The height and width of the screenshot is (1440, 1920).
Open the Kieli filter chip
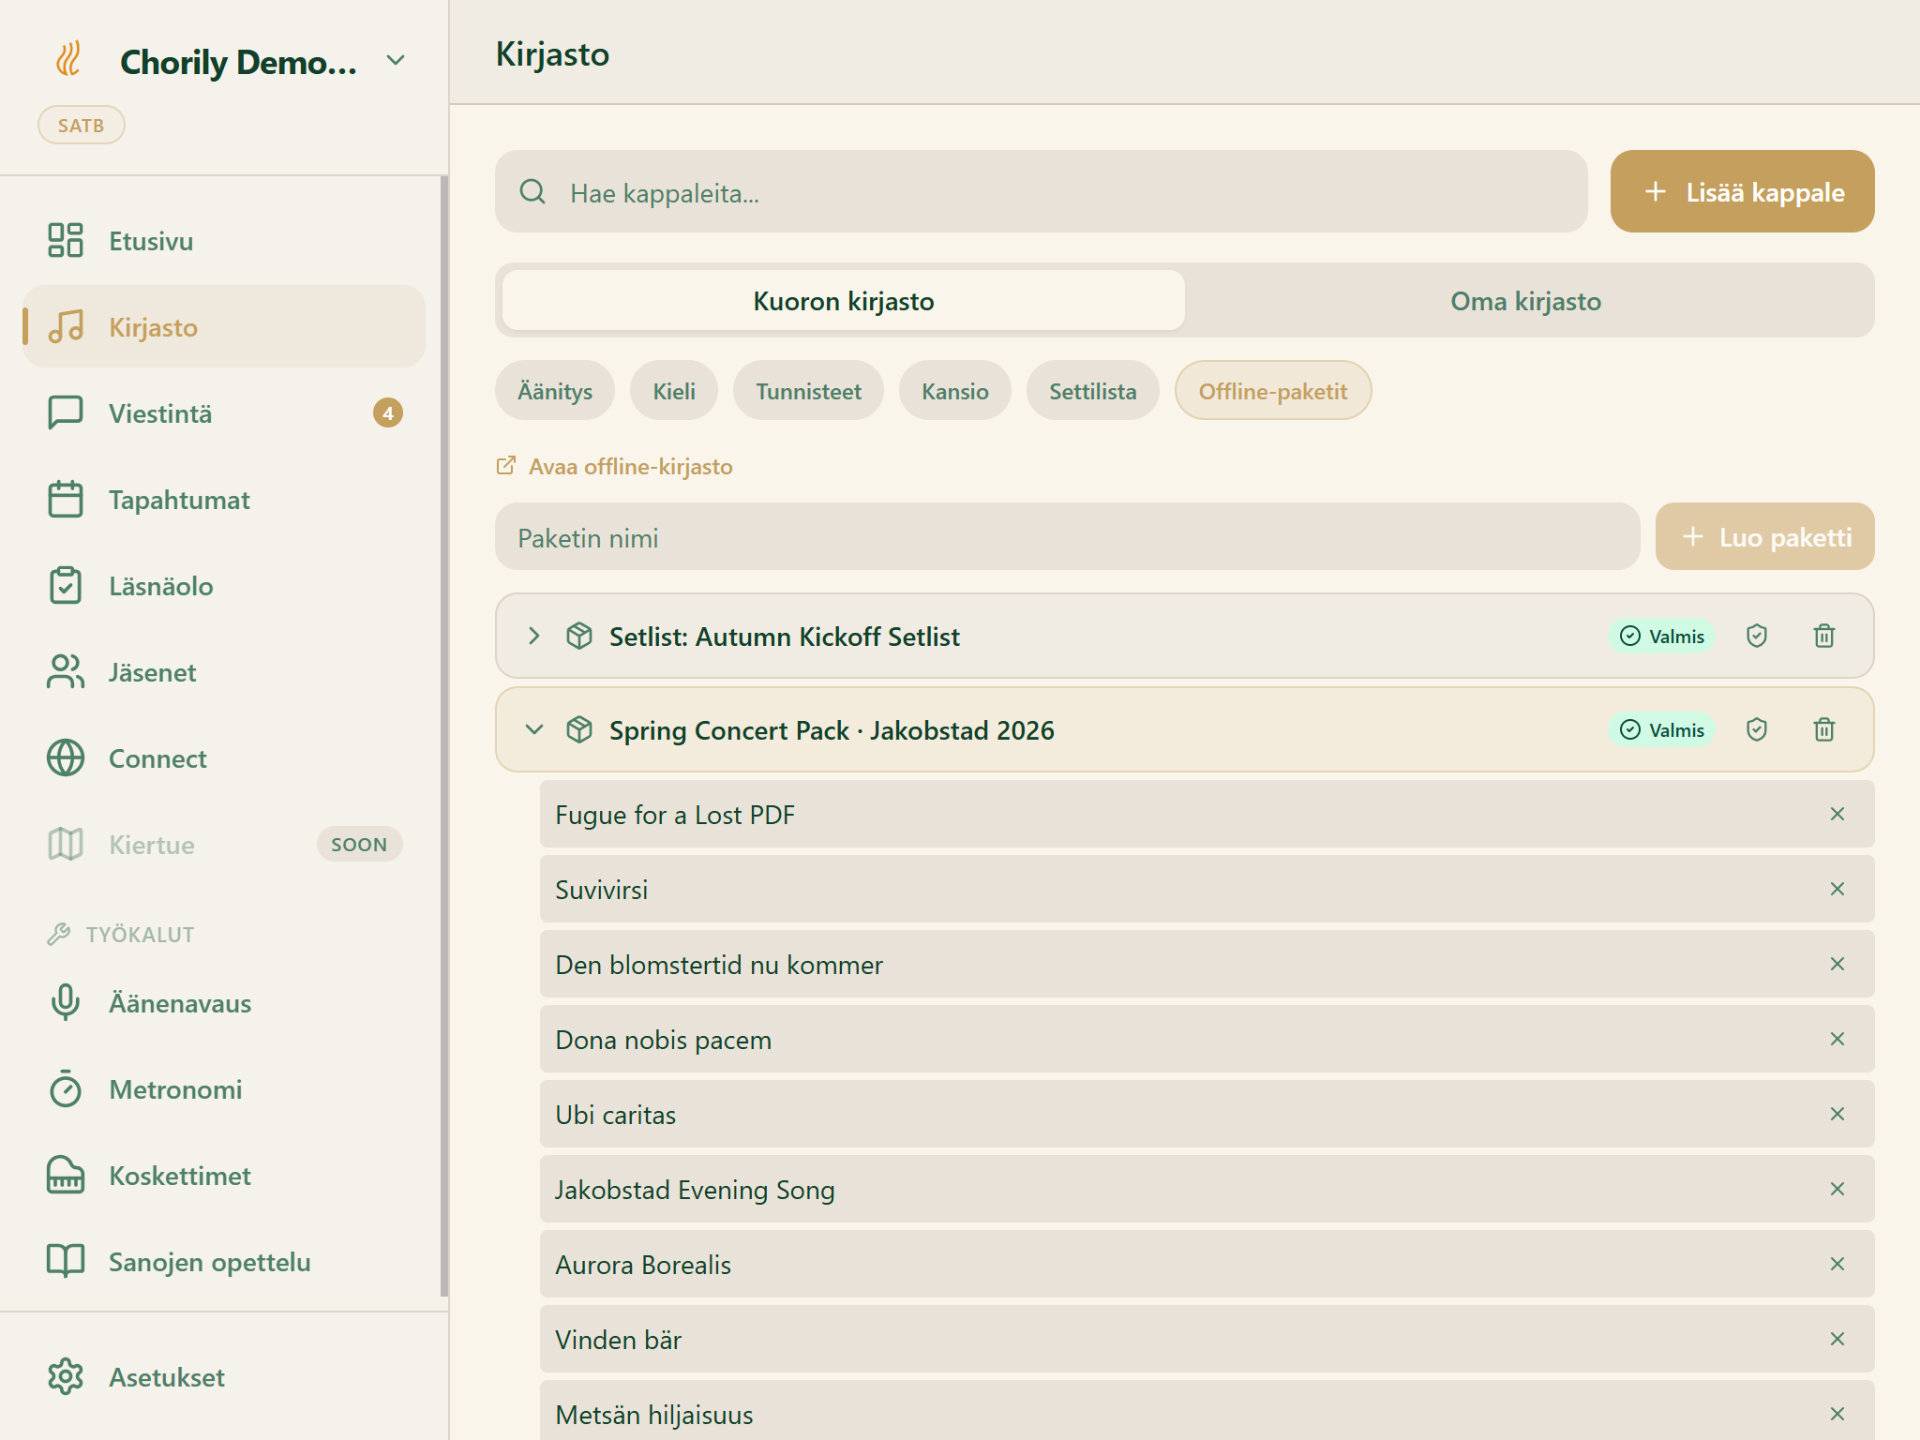coord(674,391)
